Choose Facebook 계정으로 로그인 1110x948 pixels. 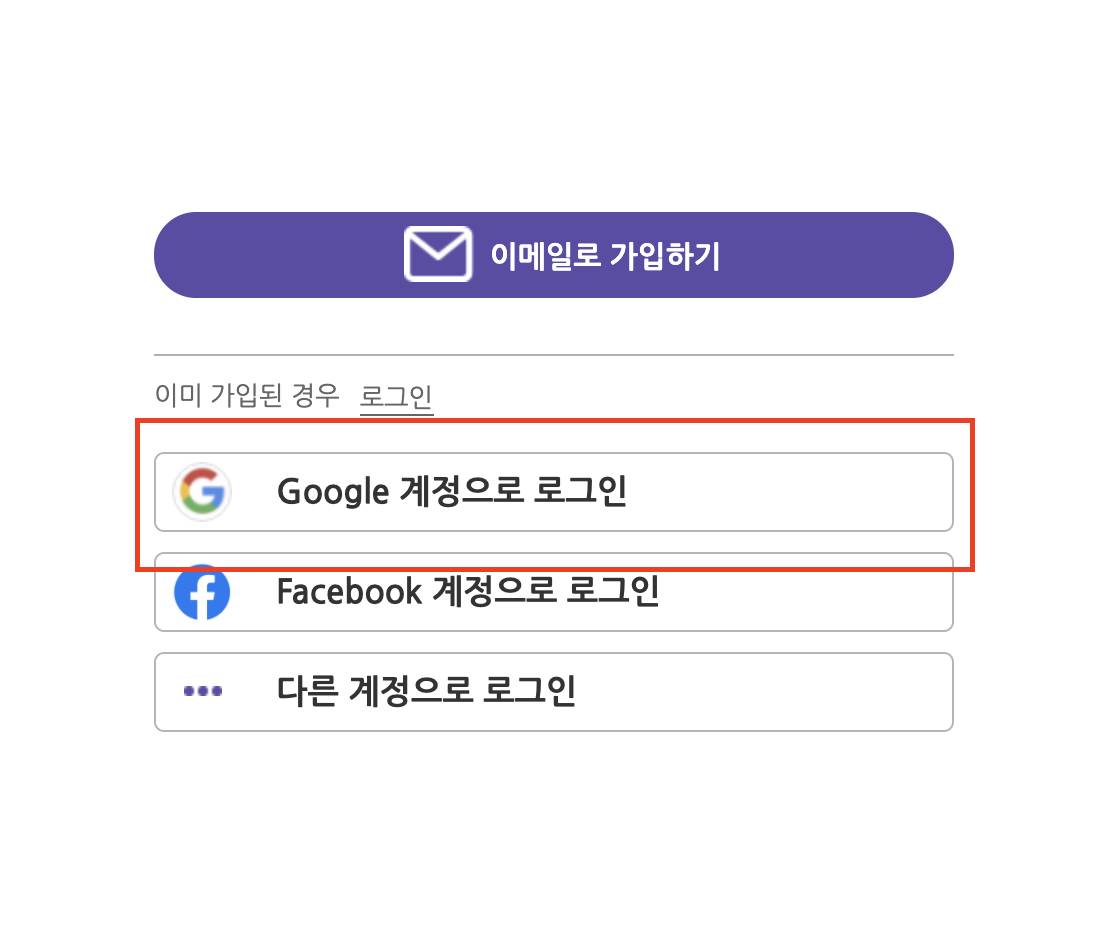[x=554, y=592]
